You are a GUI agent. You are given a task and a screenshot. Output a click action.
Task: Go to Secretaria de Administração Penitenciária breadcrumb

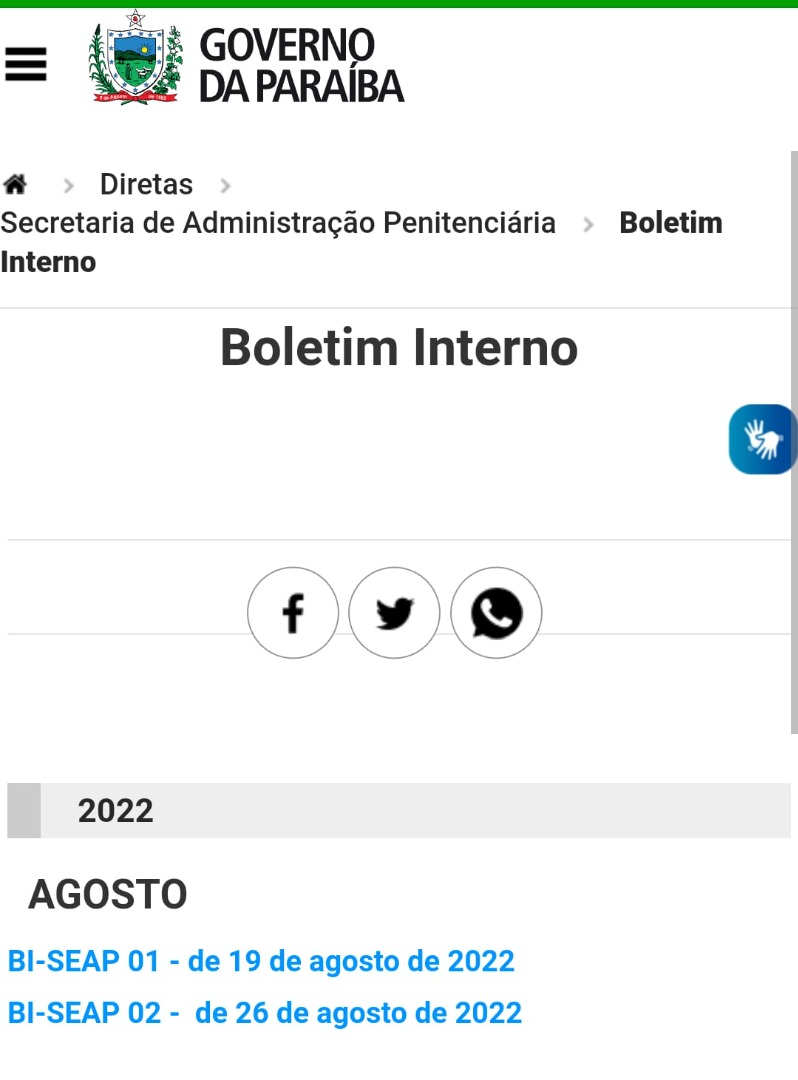pyautogui.click(x=278, y=223)
